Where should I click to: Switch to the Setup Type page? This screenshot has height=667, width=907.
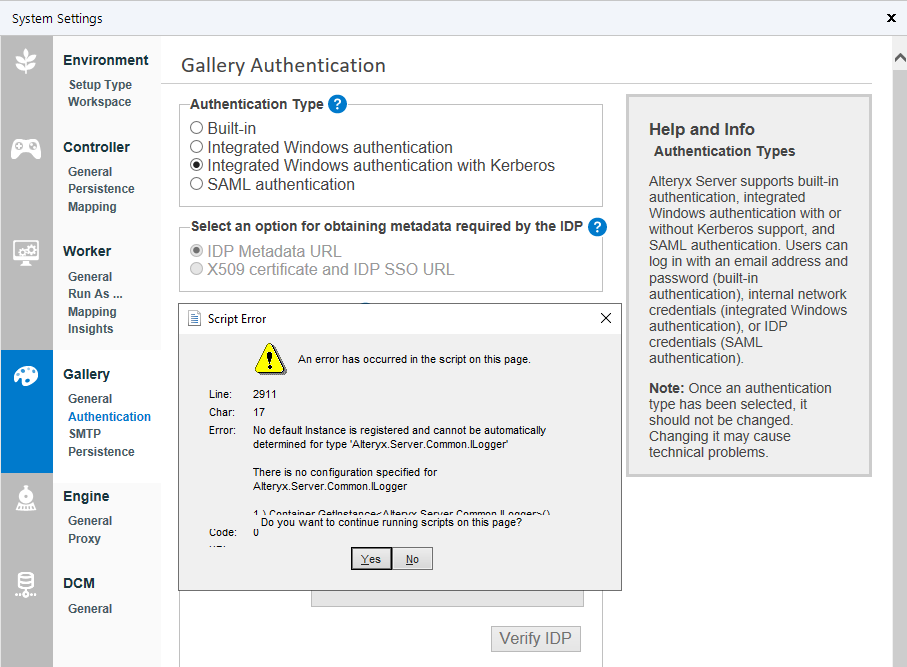99,84
